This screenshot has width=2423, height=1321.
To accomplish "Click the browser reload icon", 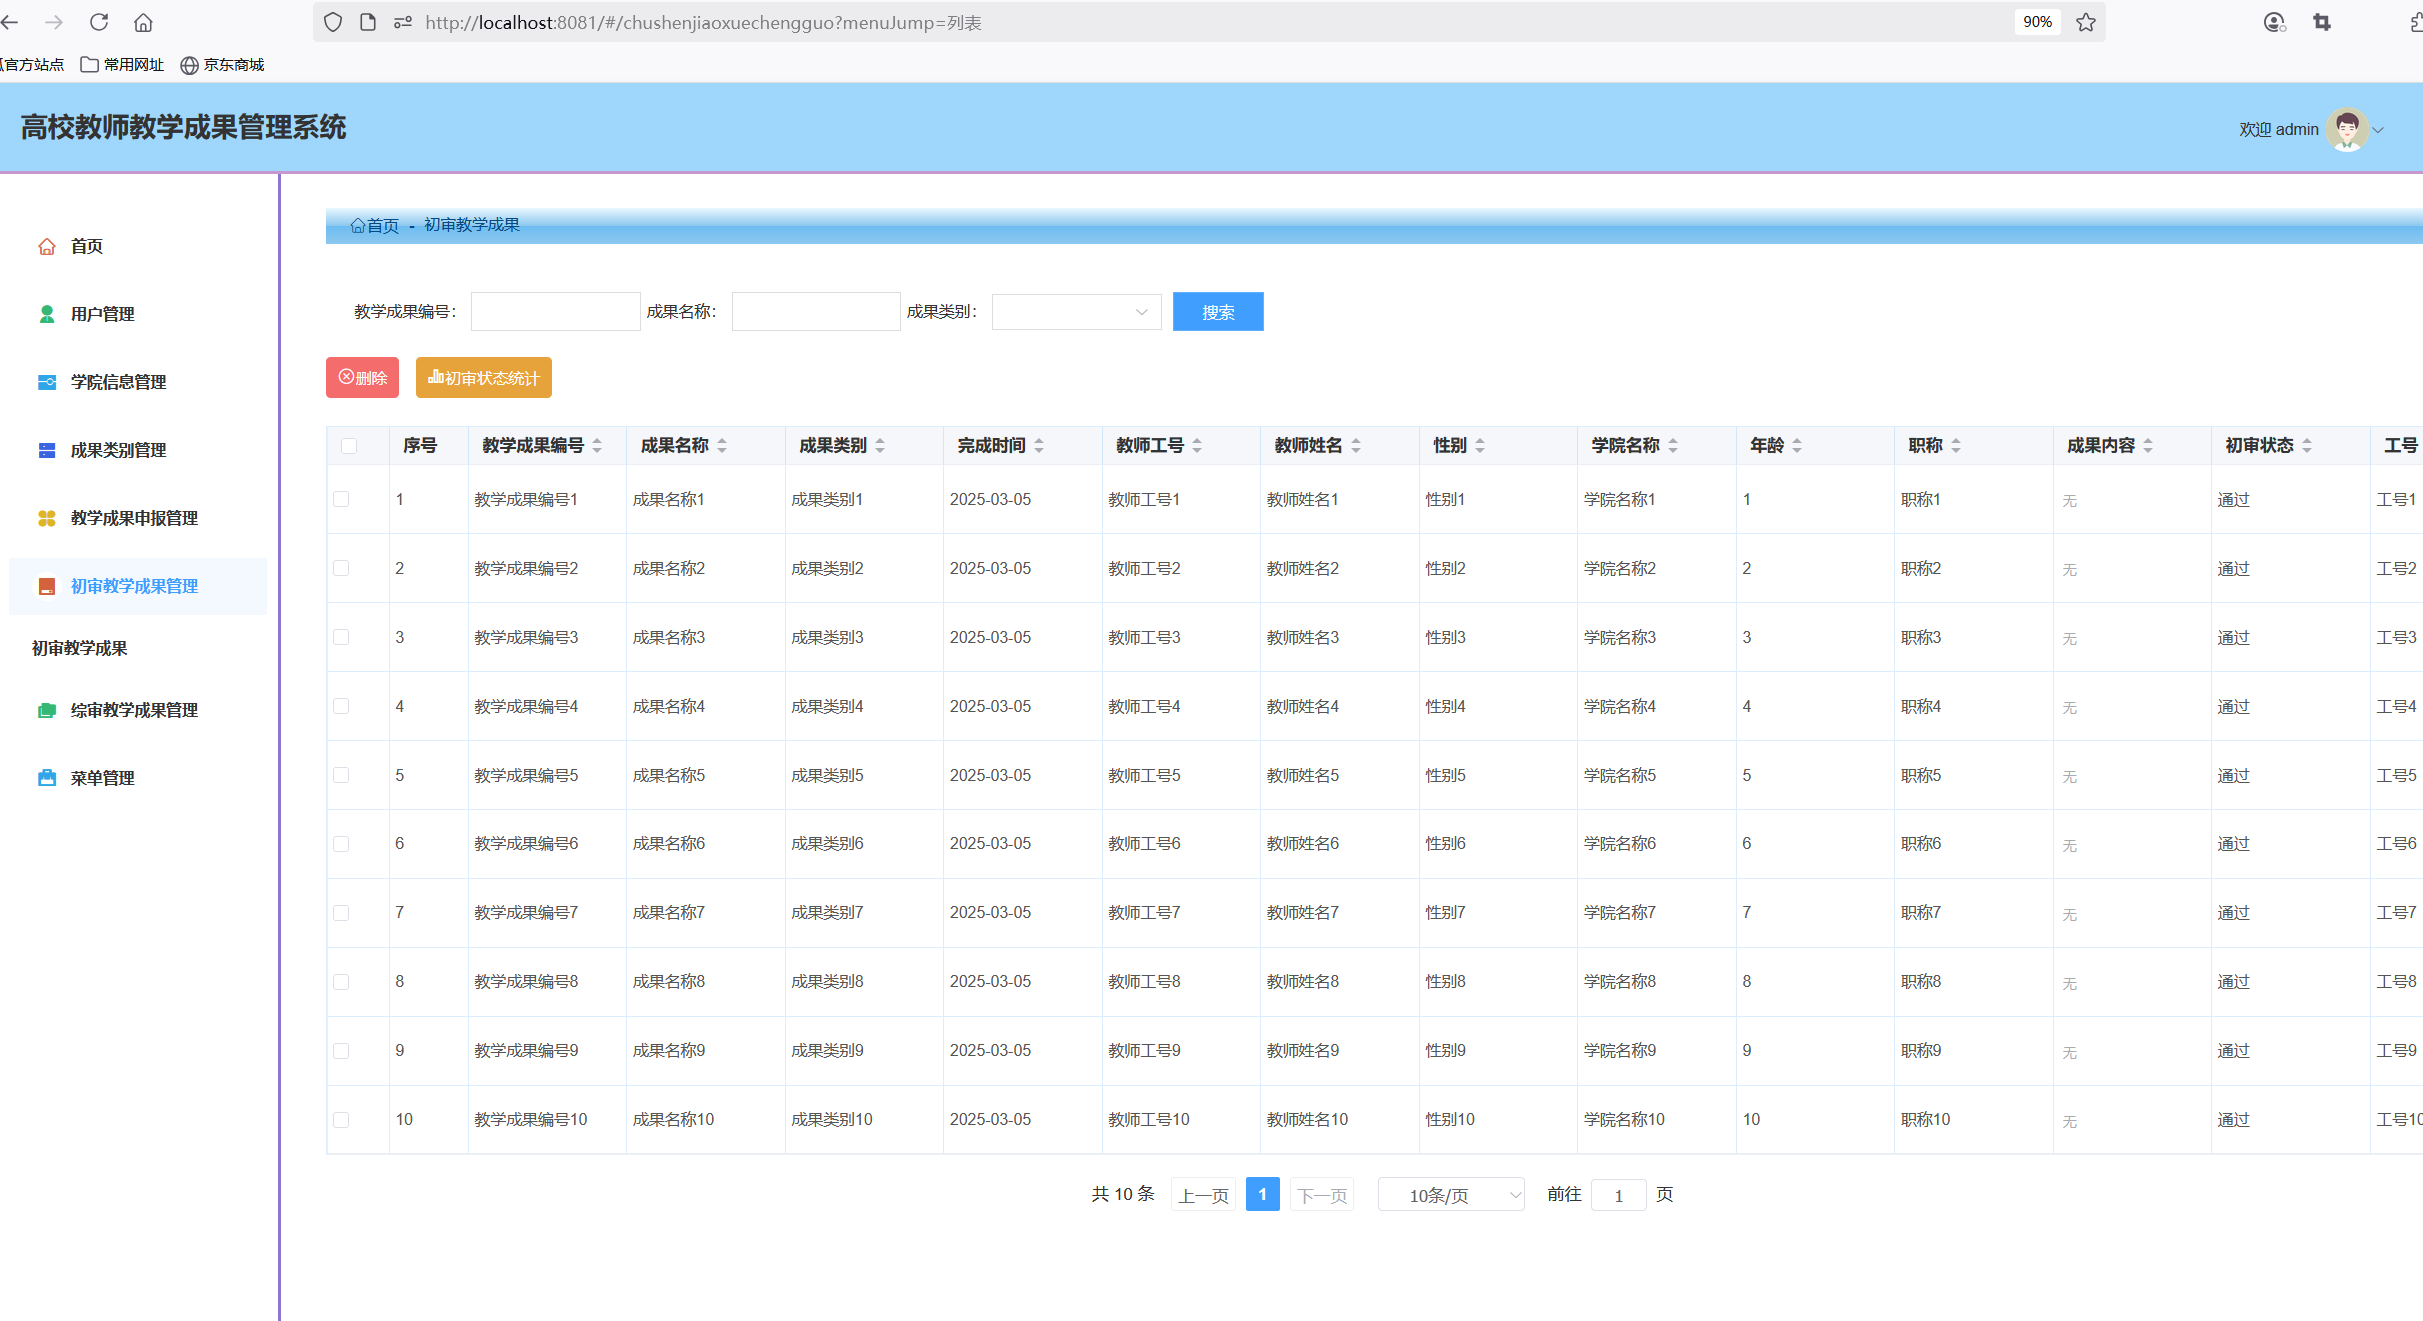I will 99,22.
